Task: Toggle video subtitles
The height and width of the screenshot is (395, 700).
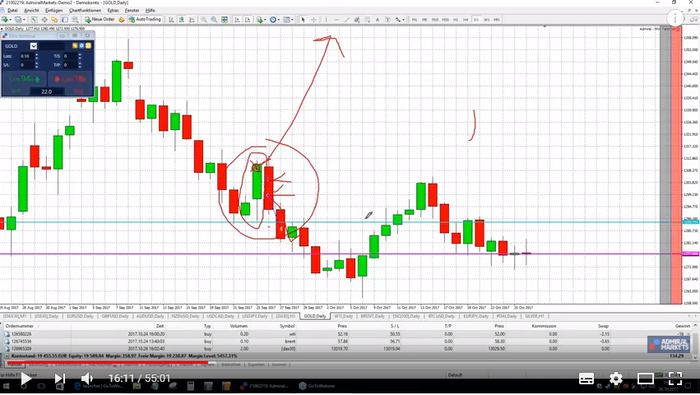Action: click(x=586, y=379)
